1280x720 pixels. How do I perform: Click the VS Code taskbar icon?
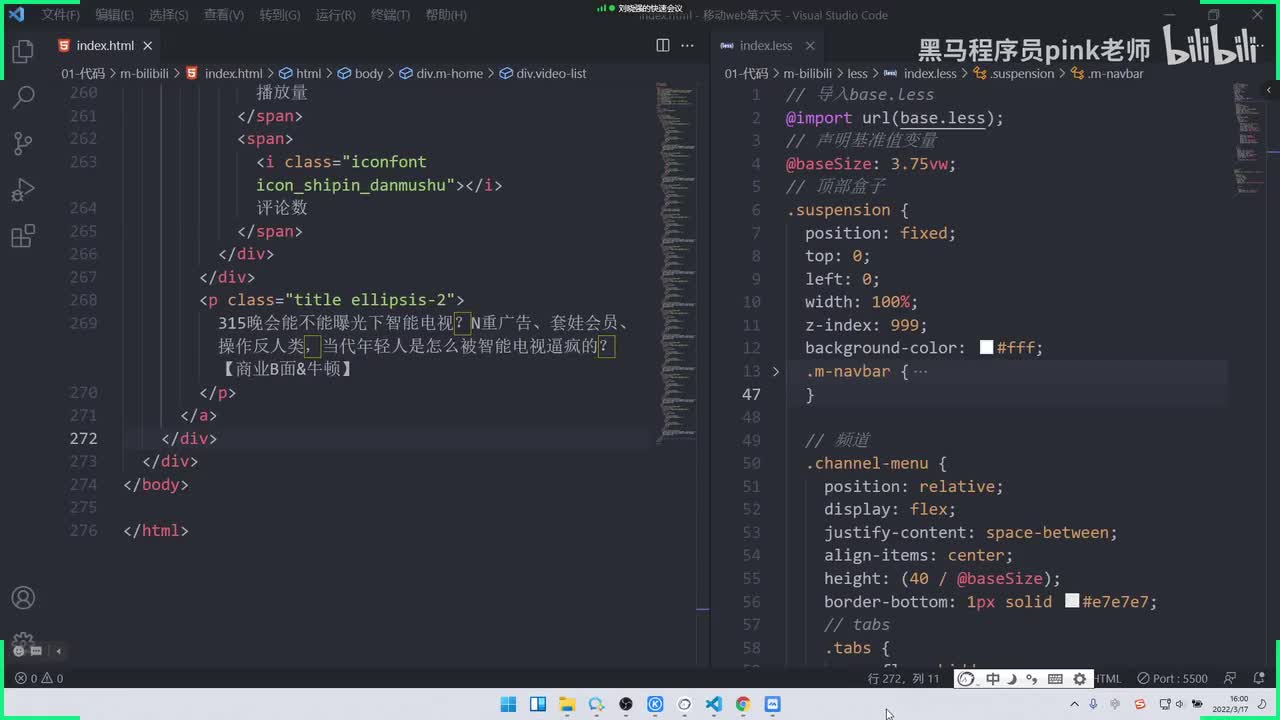(x=713, y=704)
